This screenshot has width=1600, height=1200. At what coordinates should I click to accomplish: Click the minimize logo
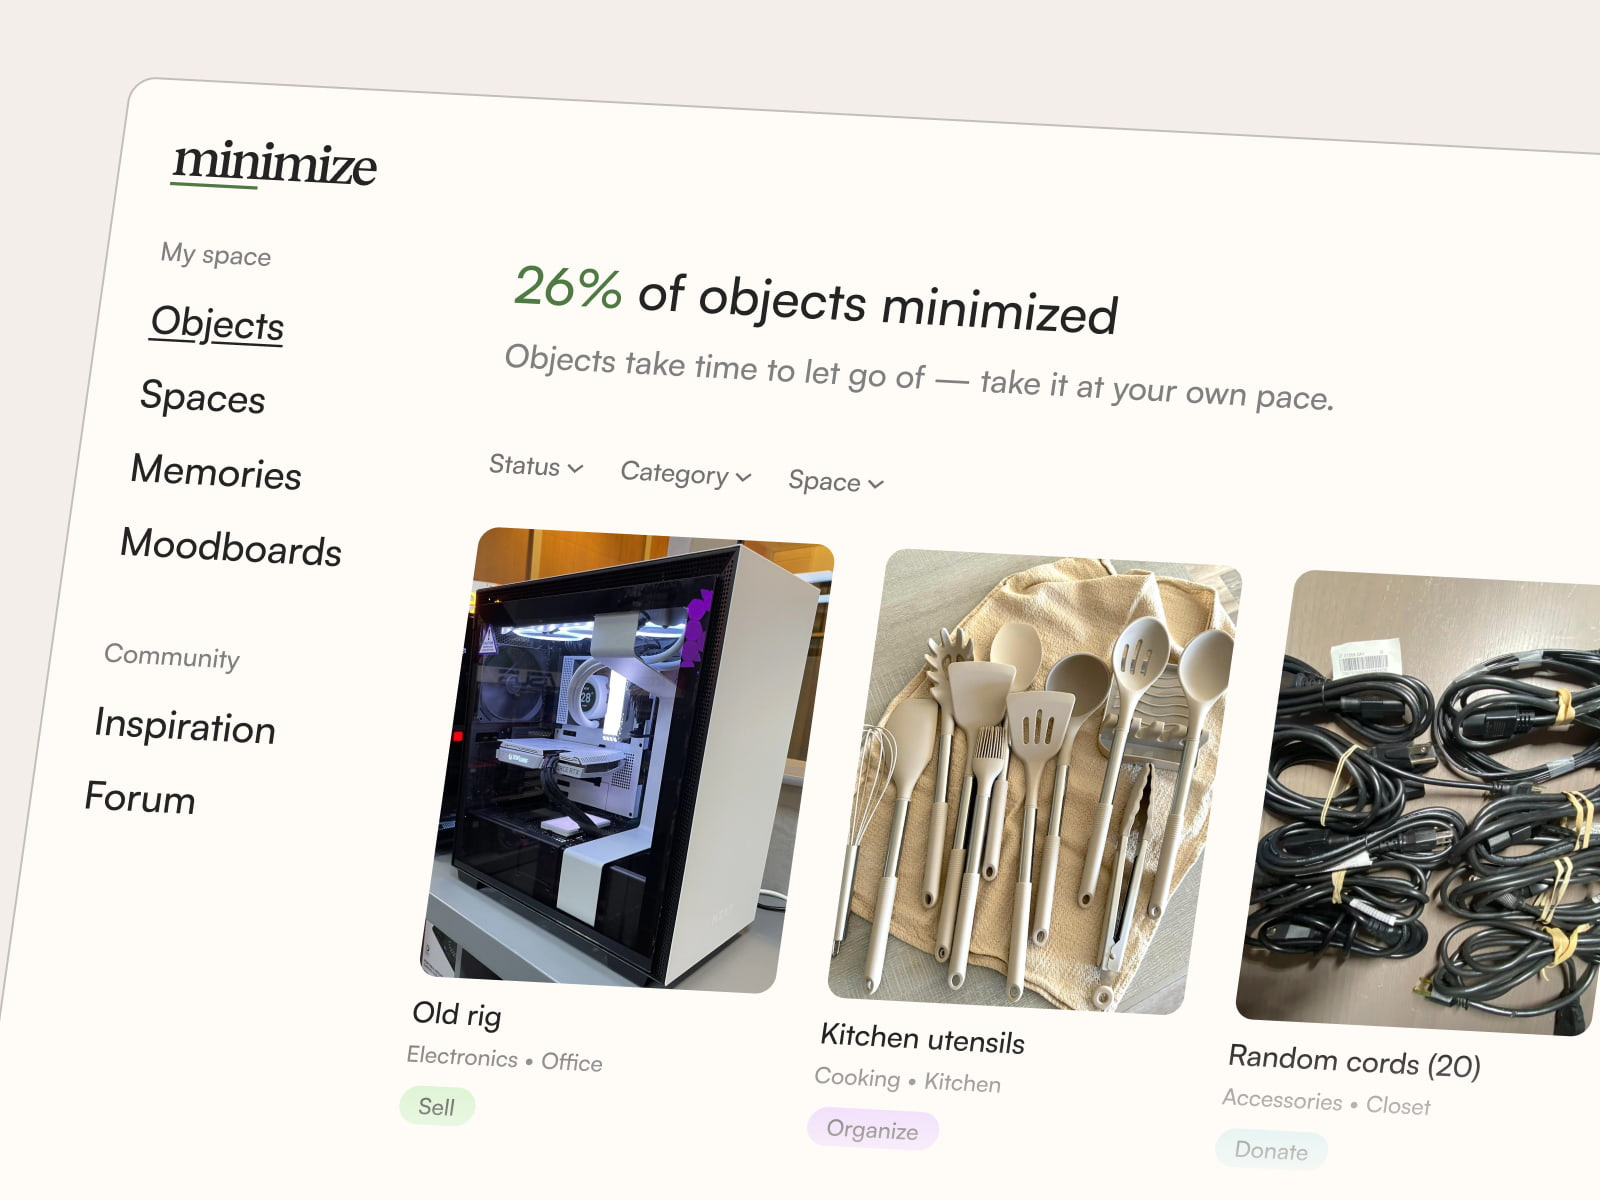pos(275,165)
